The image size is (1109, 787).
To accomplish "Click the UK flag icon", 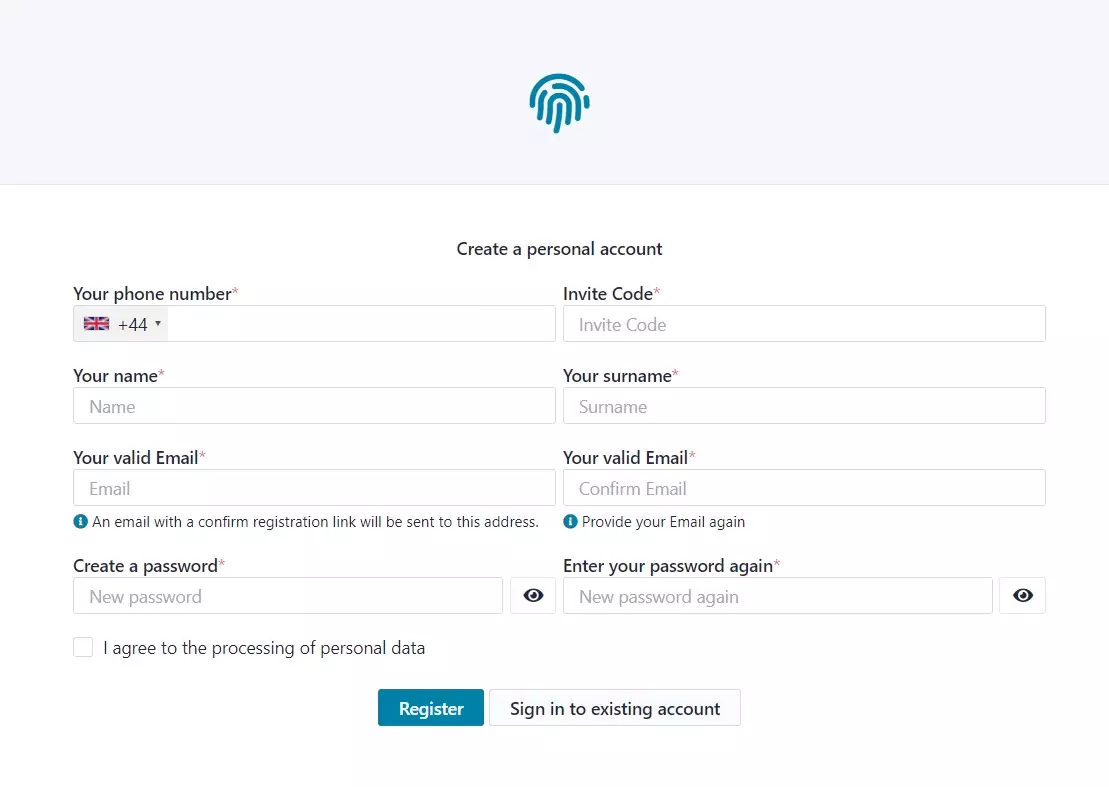I will pyautogui.click(x=96, y=324).
